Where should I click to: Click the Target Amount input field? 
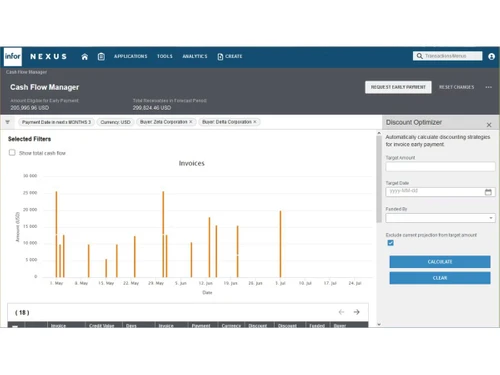click(x=440, y=166)
